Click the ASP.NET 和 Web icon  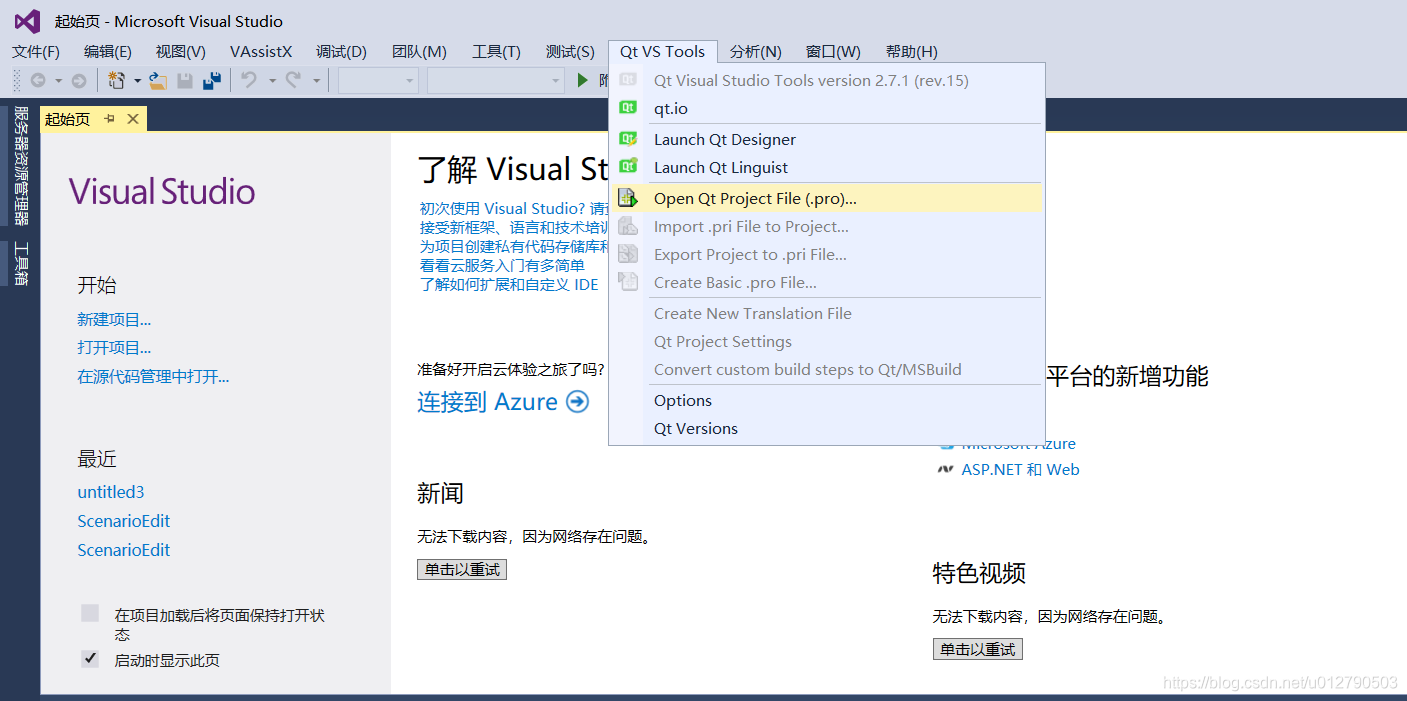click(x=945, y=469)
